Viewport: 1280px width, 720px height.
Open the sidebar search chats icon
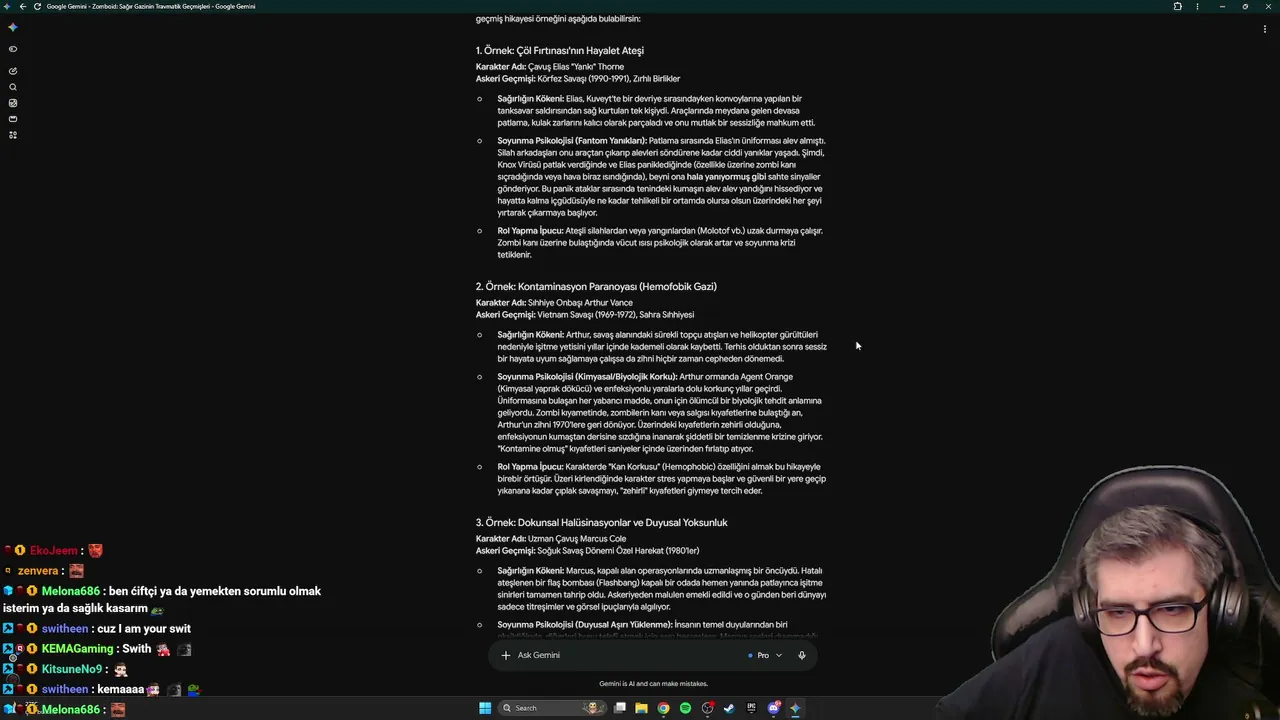click(x=12, y=87)
